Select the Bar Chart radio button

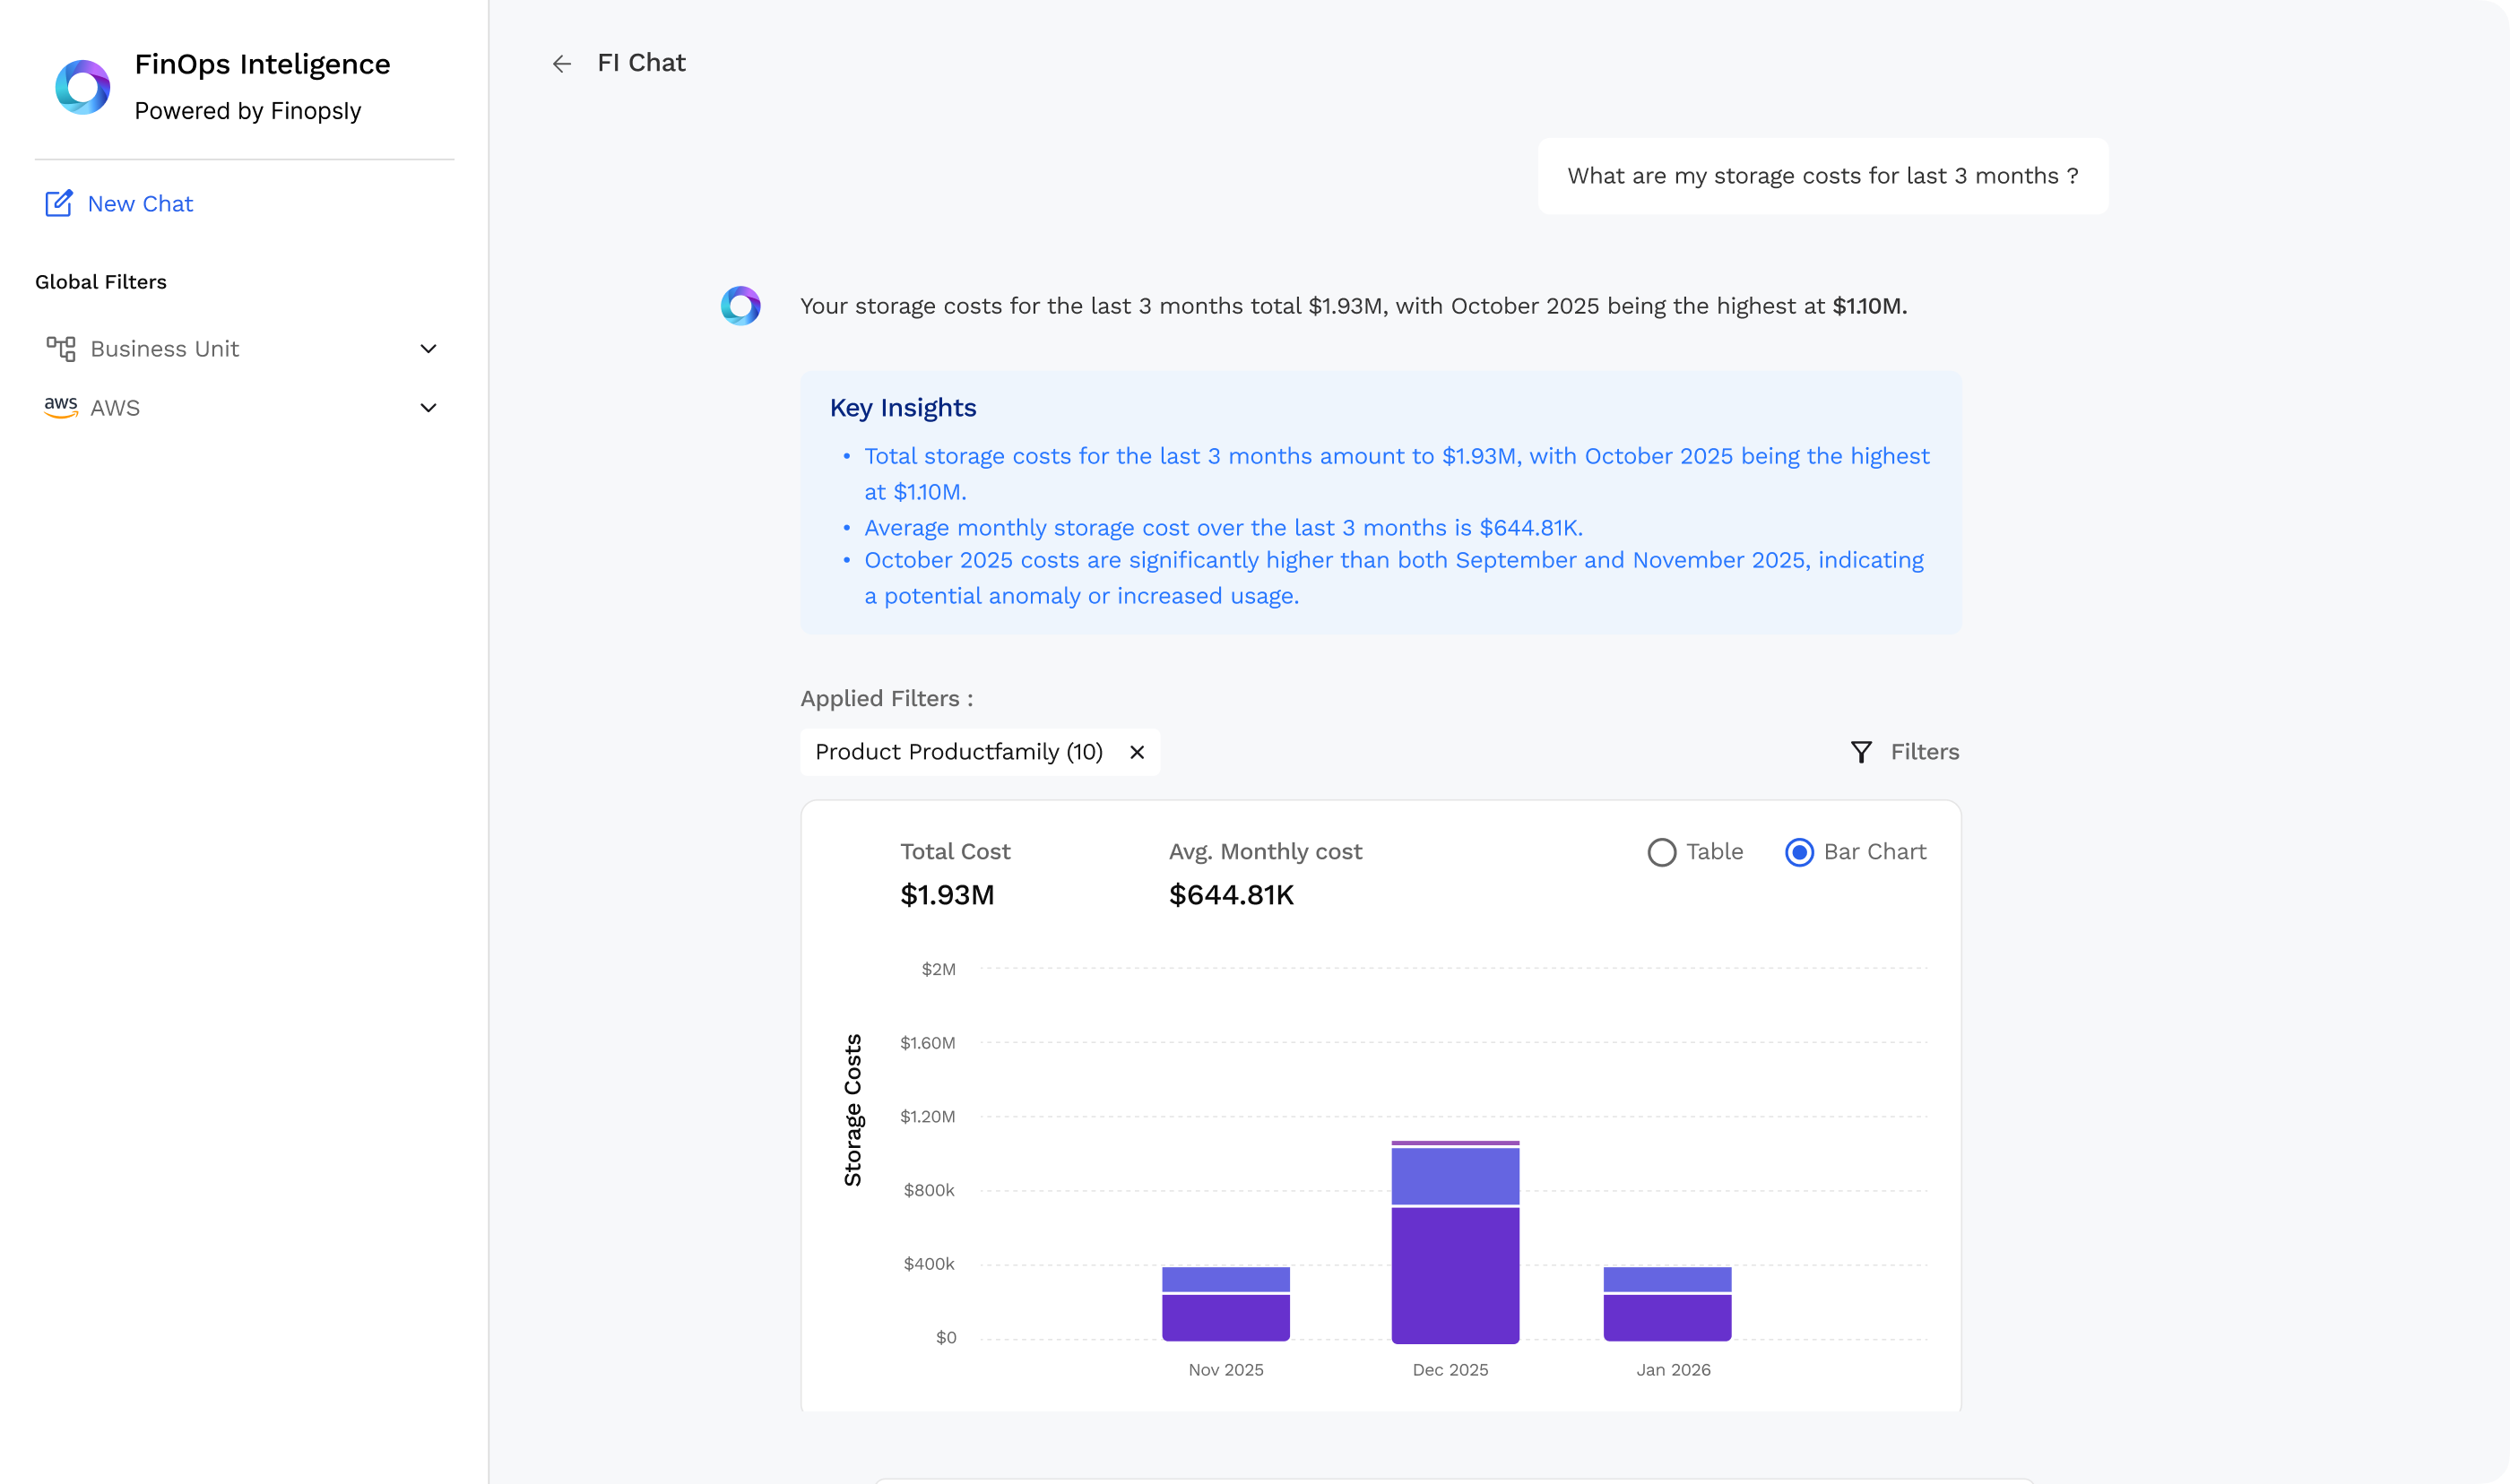point(1800,852)
